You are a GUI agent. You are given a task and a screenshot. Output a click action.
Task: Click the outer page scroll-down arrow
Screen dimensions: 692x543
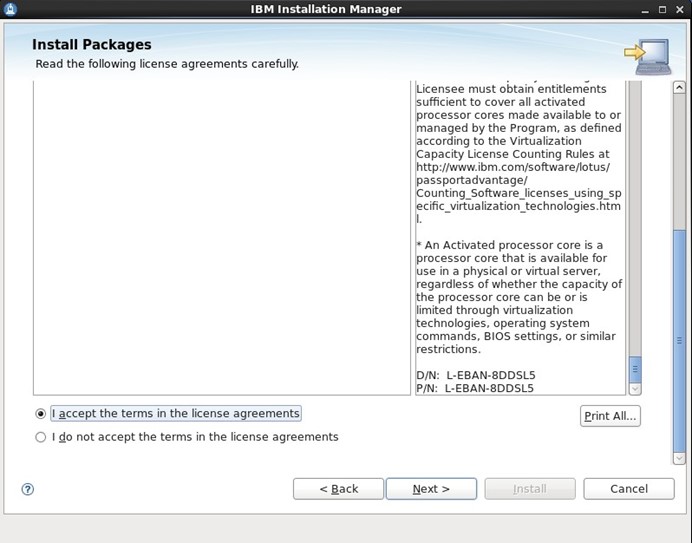[682, 459]
